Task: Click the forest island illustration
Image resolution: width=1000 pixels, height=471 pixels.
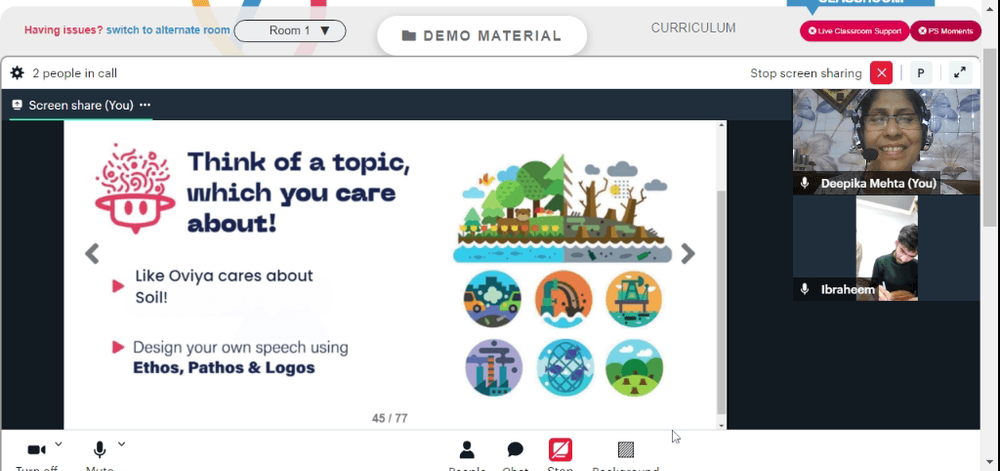Action: click(562, 209)
